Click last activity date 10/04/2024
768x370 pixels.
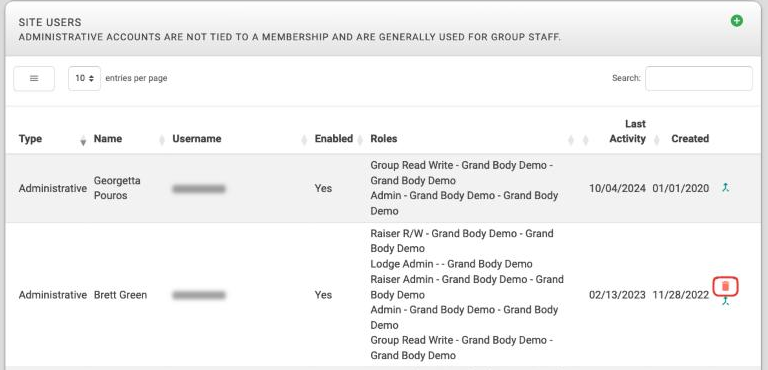tap(617, 188)
